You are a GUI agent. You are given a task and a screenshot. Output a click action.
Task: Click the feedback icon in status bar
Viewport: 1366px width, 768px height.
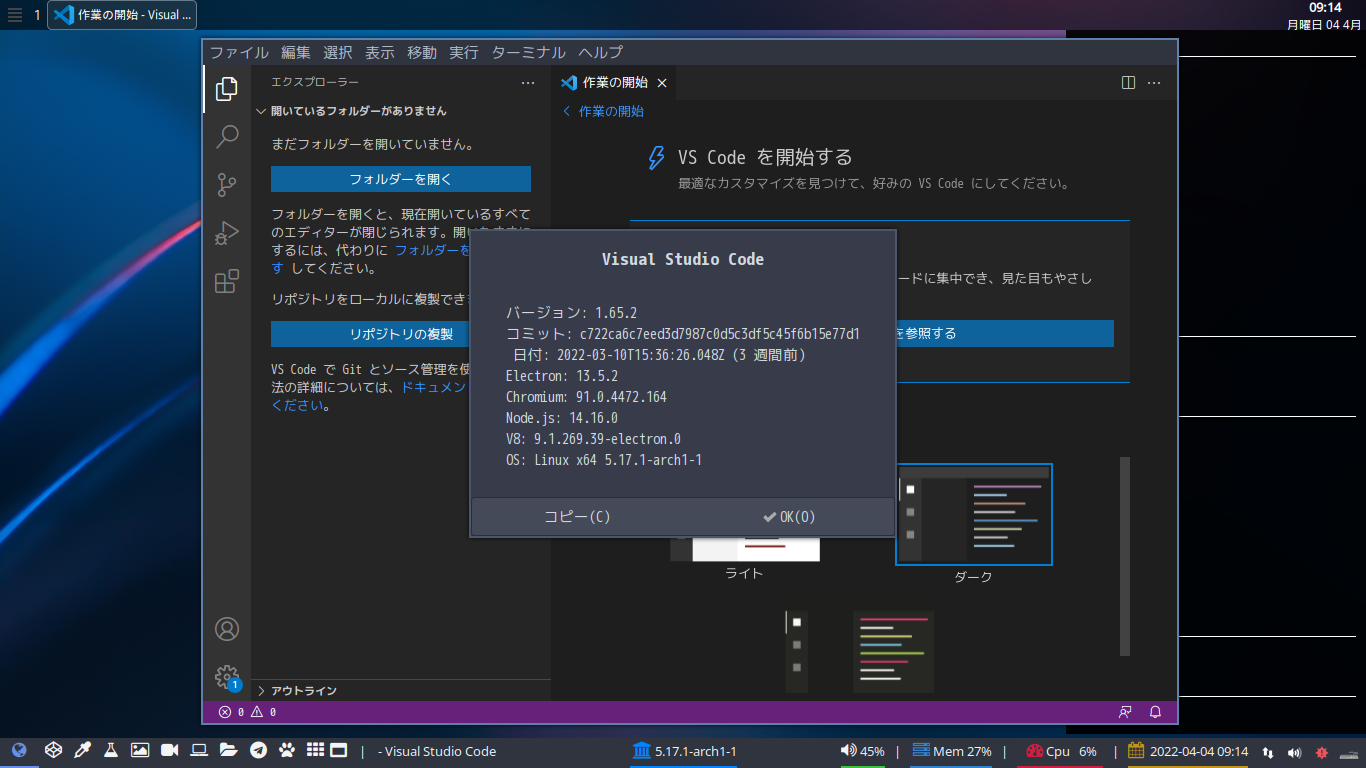pyautogui.click(x=1125, y=712)
